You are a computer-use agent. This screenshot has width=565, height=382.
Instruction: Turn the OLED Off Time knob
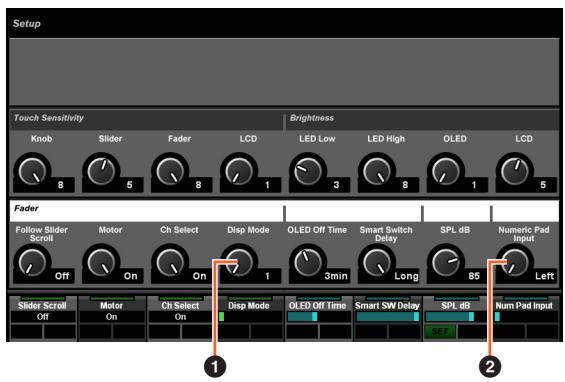tap(308, 262)
